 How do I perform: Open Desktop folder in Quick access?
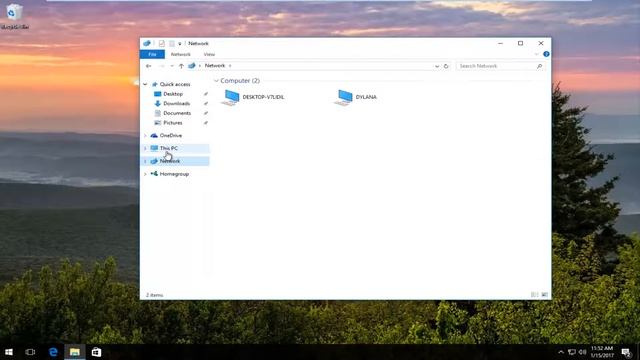(173, 94)
